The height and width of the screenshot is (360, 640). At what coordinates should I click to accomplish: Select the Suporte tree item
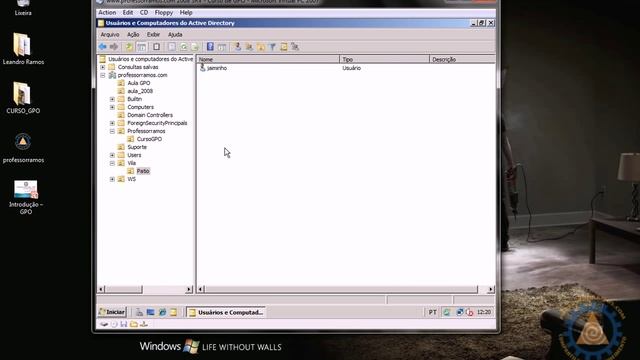(x=137, y=147)
